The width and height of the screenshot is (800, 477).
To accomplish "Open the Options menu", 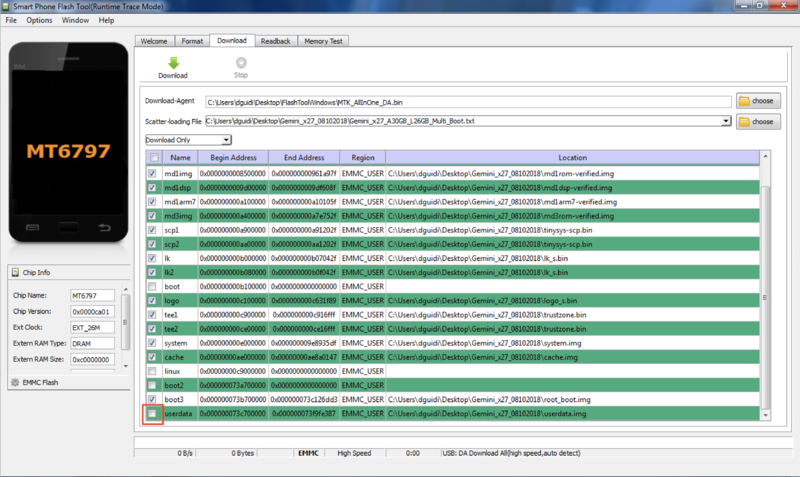I will click(x=40, y=21).
